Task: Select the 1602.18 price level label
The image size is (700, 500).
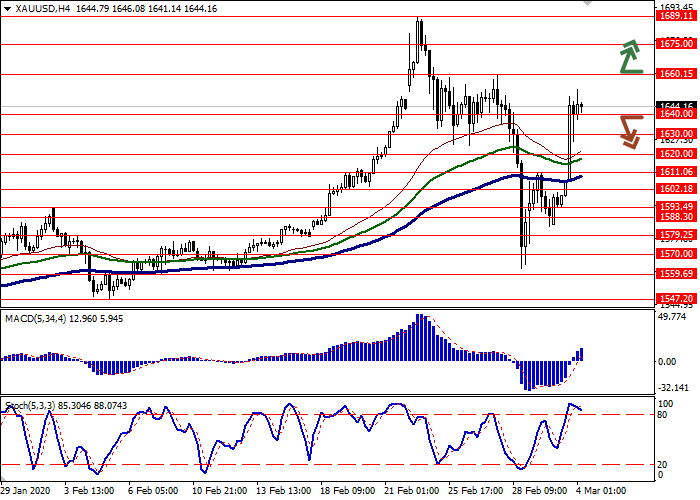Action: point(674,188)
